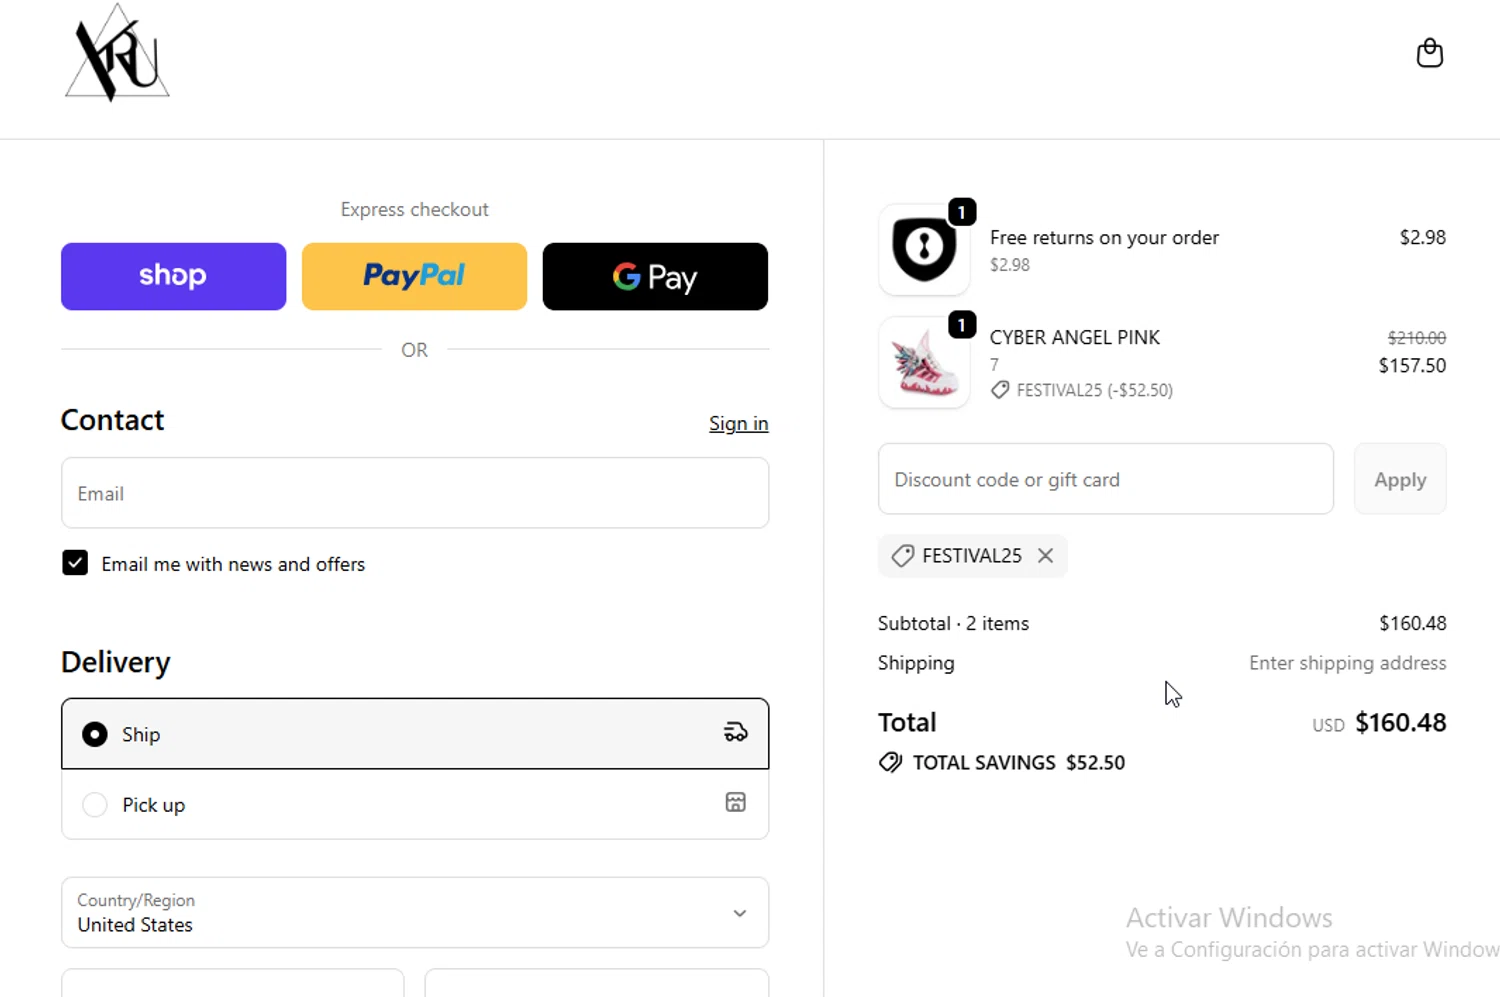Click the Free returns shield thumbnail
Screen dimensions: 1500x997
point(924,249)
